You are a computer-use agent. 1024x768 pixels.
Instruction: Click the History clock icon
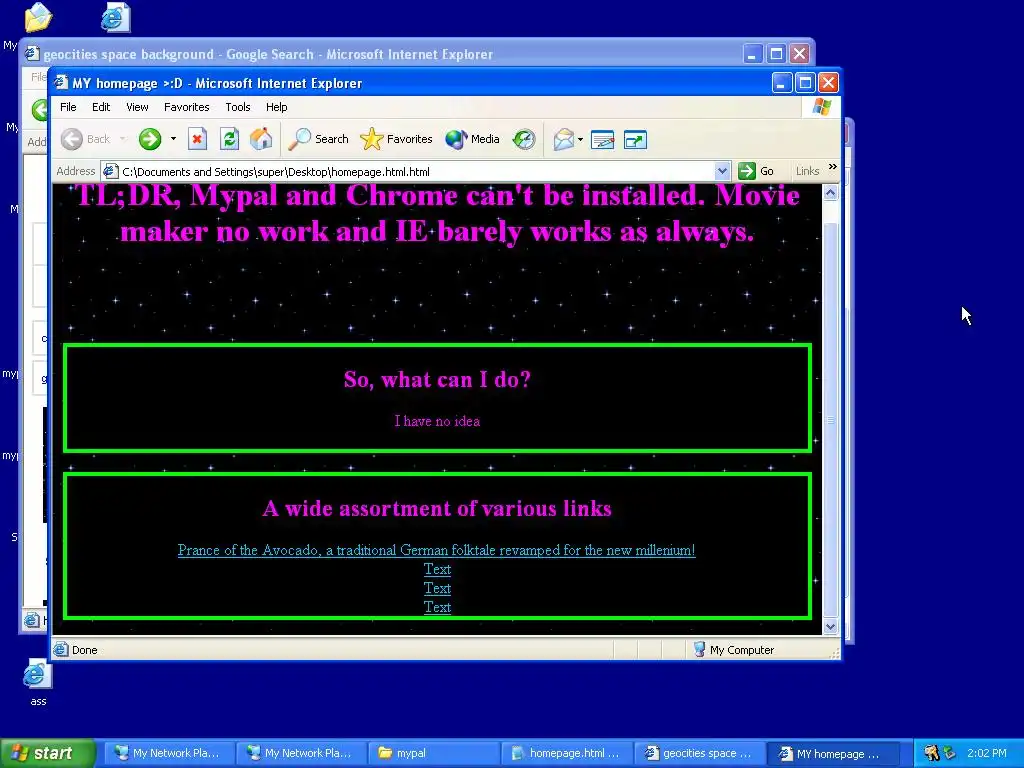coord(523,139)
